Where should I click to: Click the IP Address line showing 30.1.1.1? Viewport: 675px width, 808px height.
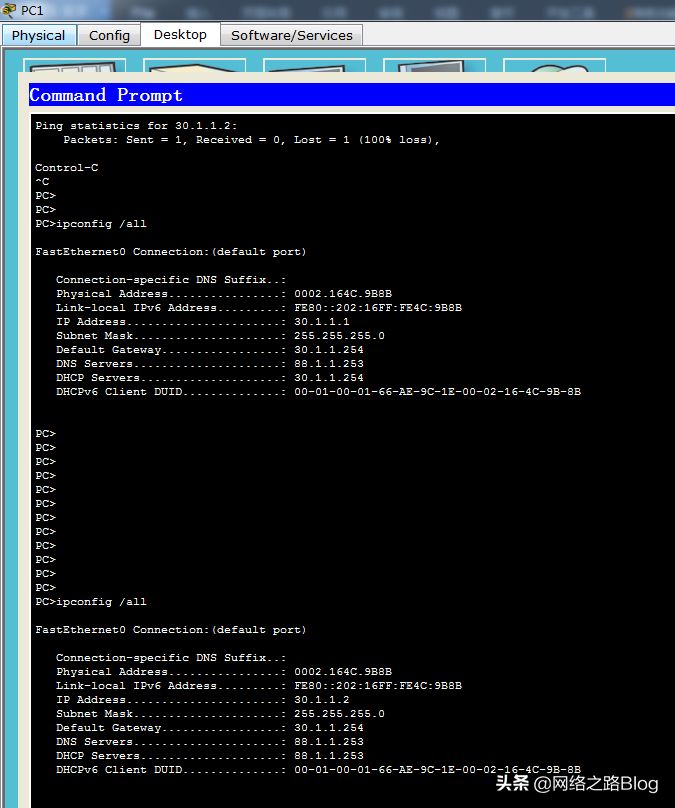202,322
